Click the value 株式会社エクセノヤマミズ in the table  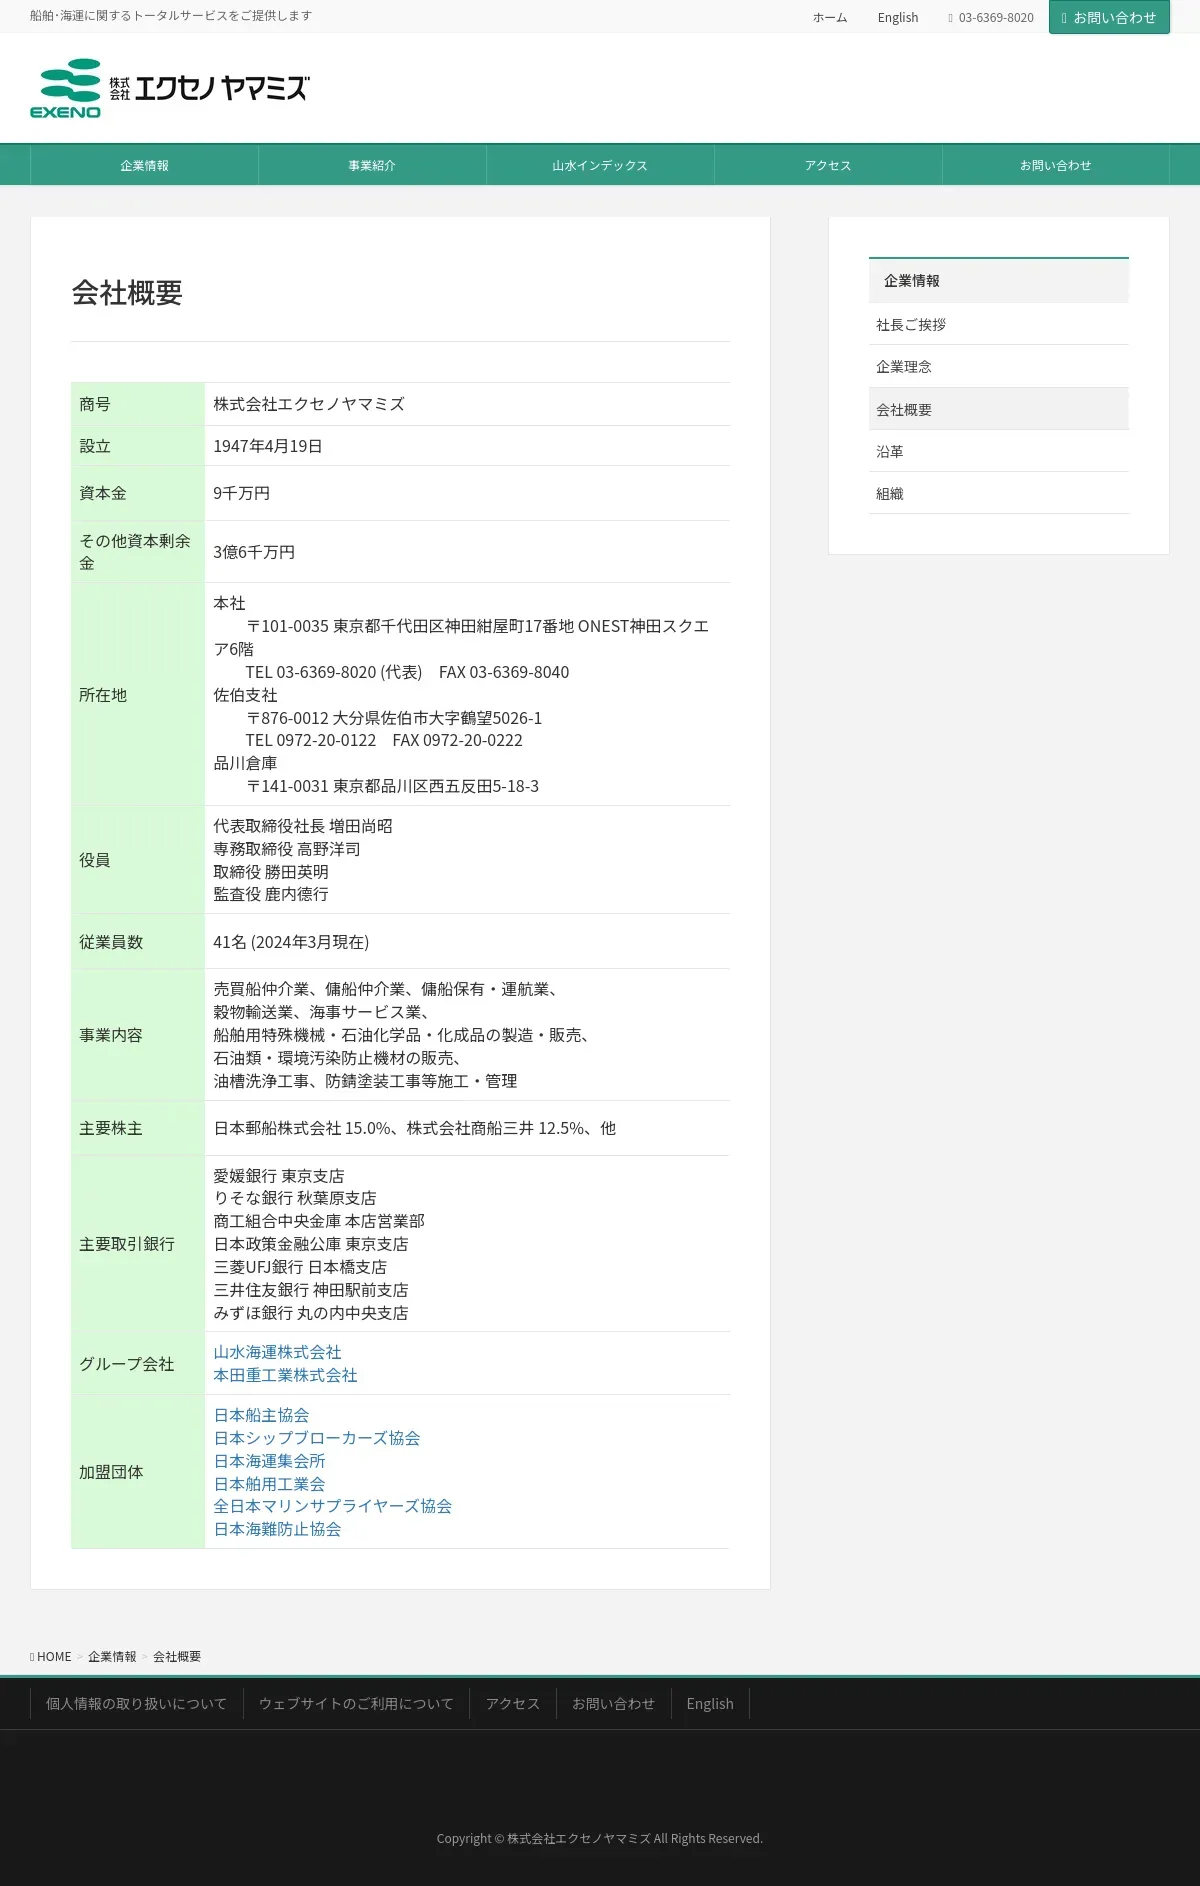pos(309,404)
